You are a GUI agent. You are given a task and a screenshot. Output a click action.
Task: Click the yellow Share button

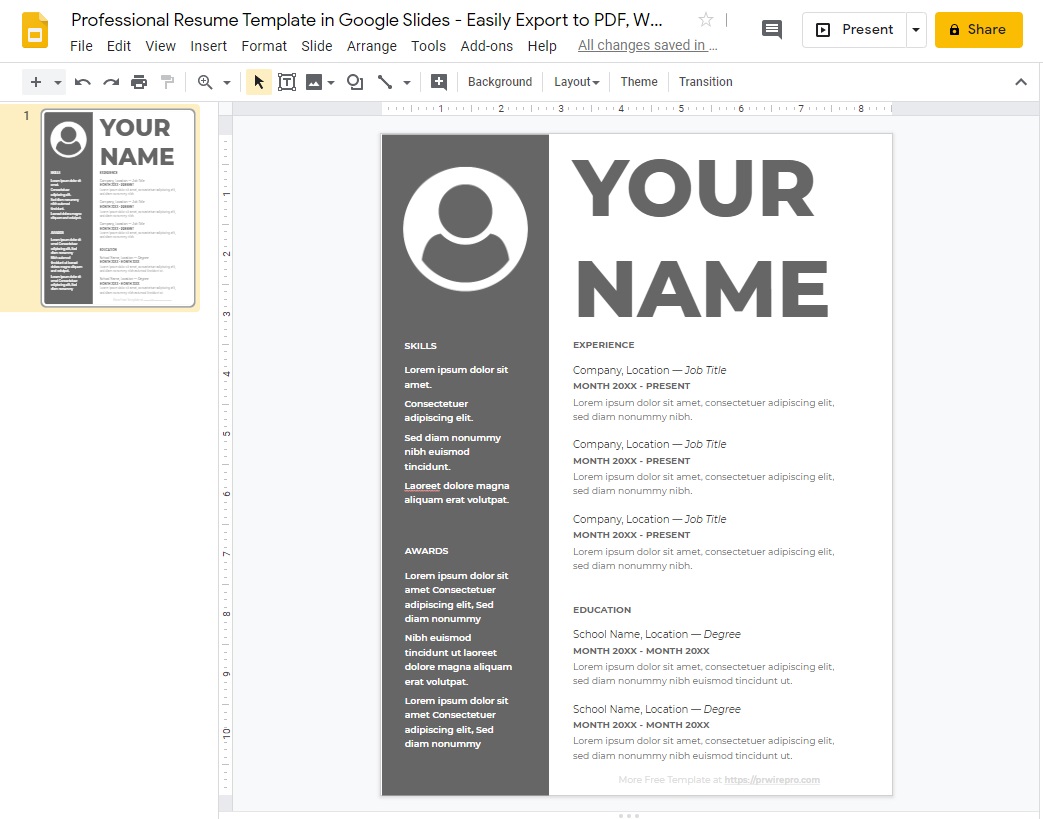pos(978,29)
